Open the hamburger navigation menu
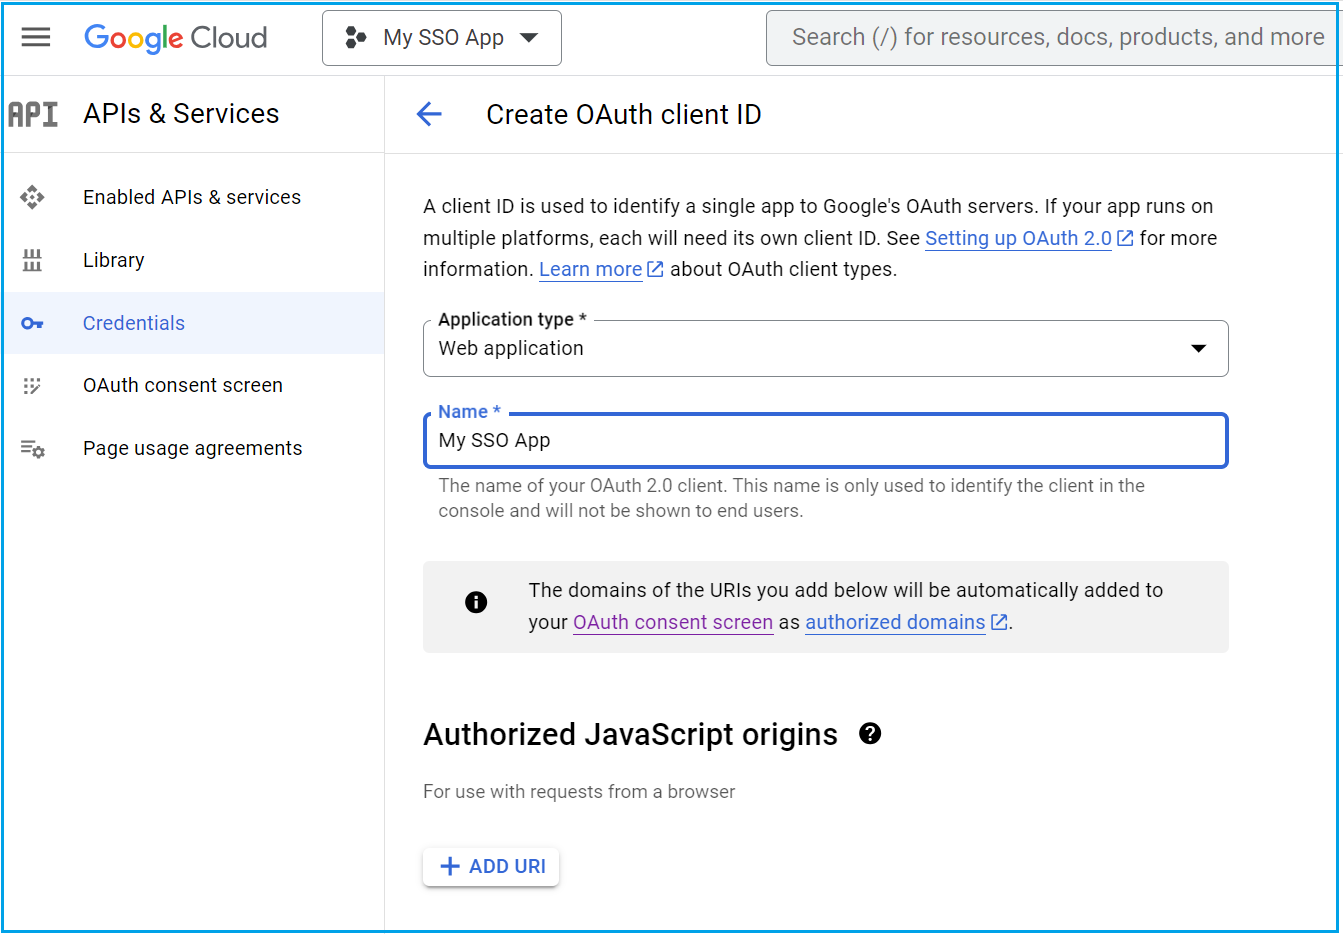This screenshot has height=934, width=1343. click(36, 37)
